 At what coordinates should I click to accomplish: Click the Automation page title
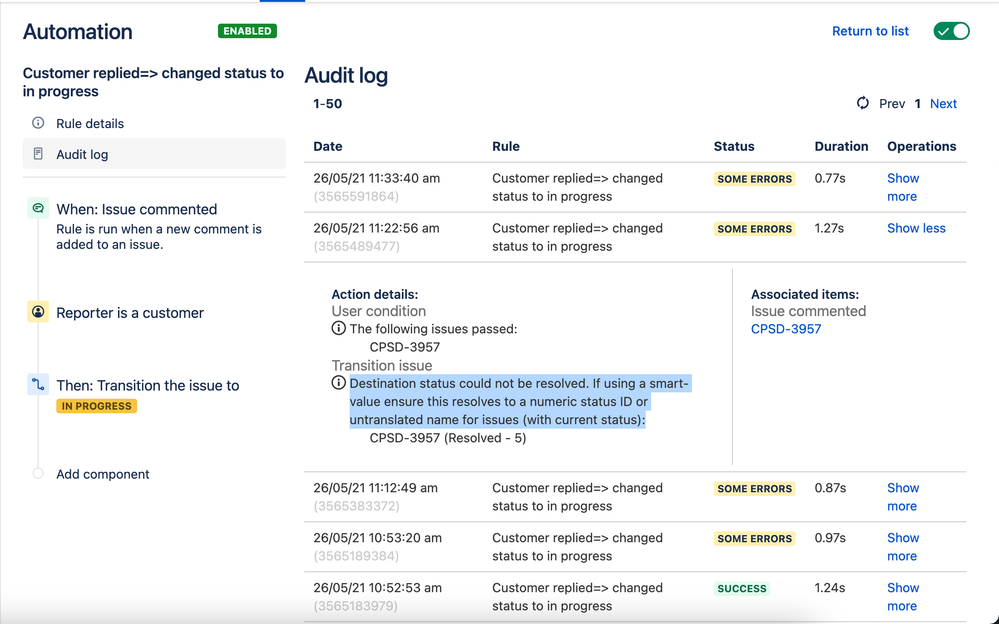point(78,31)
